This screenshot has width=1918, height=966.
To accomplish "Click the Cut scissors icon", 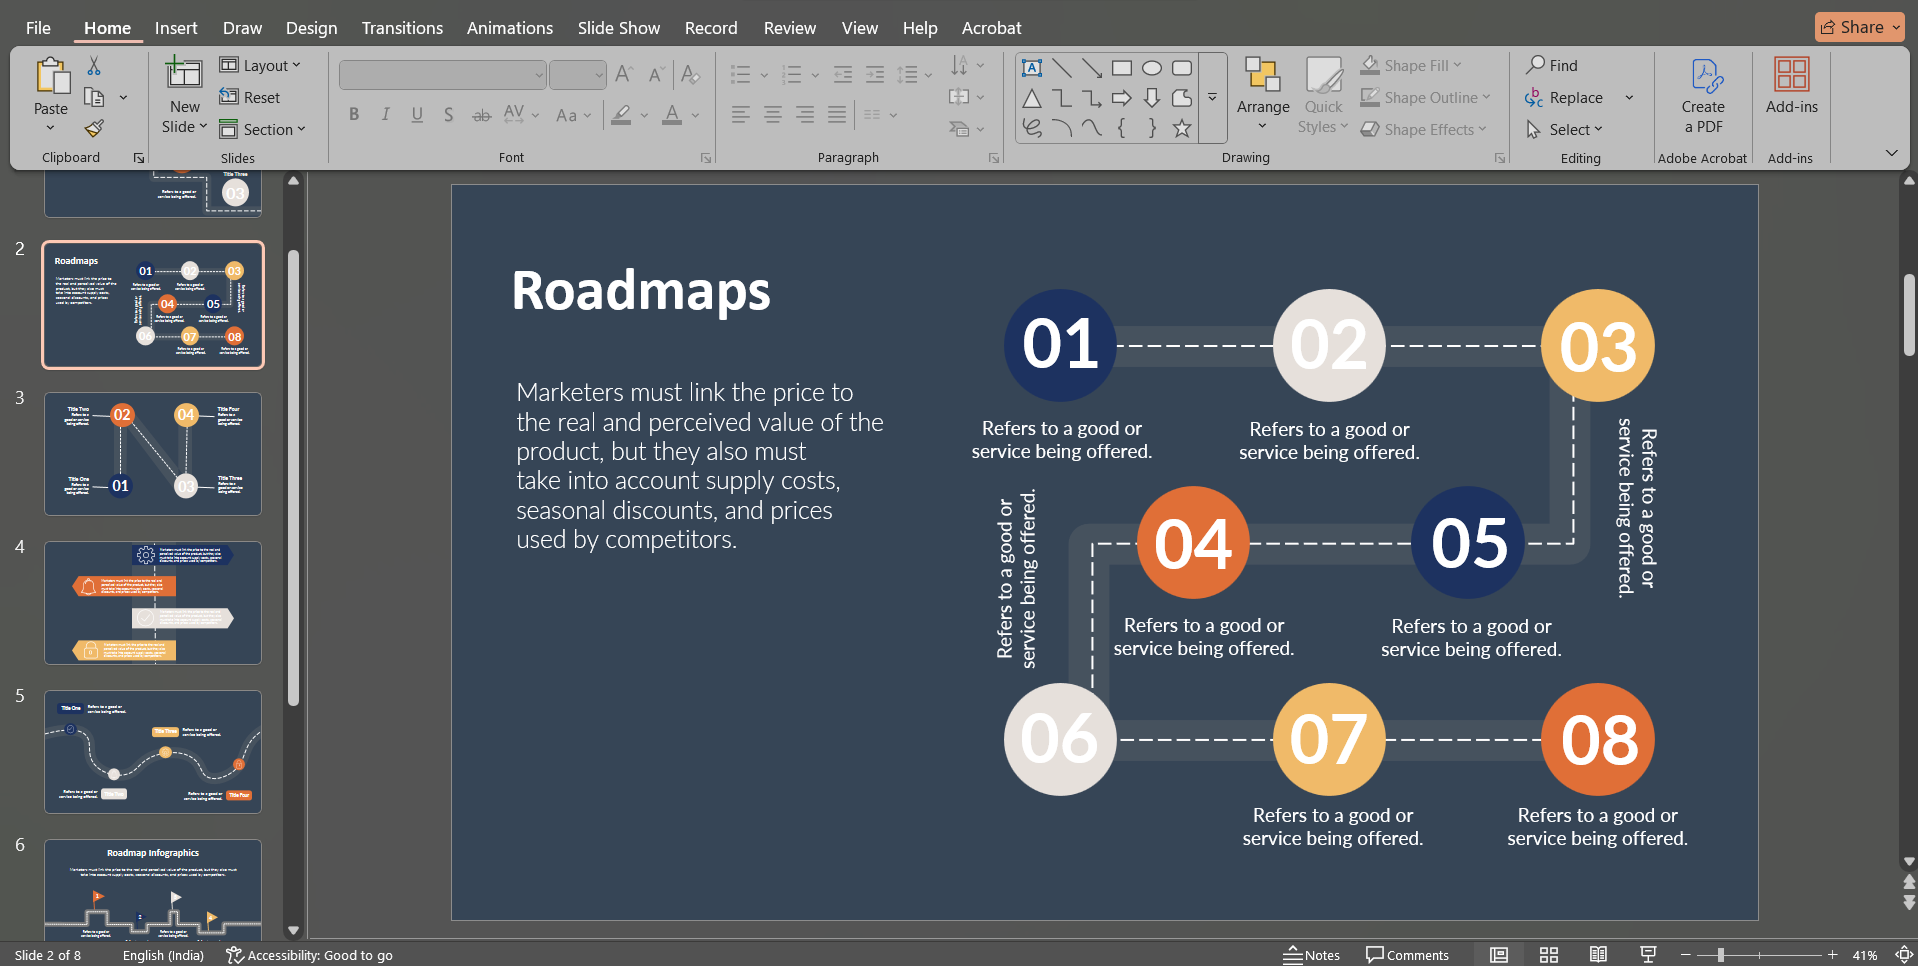I will pos(95,63).
